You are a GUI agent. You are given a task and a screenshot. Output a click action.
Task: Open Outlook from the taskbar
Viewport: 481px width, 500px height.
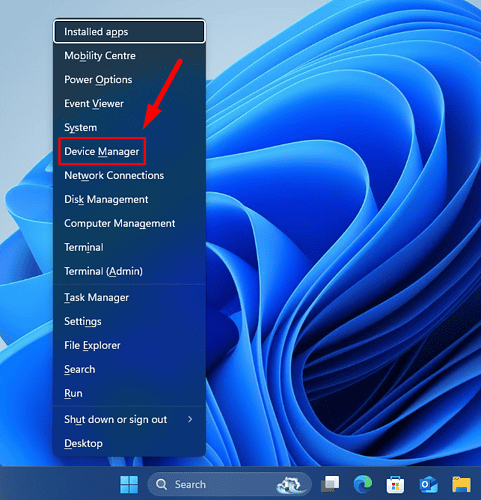tap(429, 484)
